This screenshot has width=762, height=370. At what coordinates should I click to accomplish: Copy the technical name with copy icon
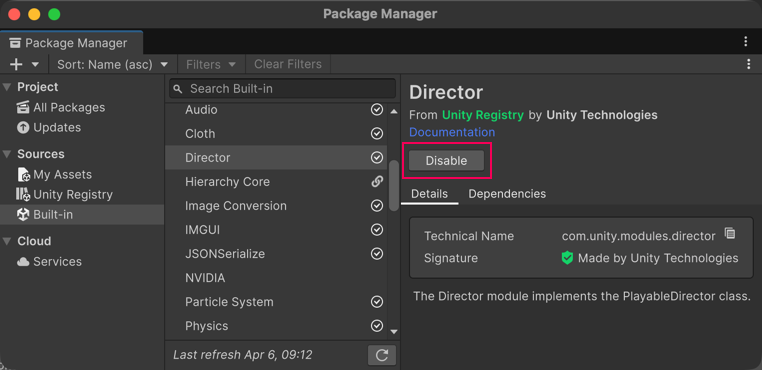(729, 233)
